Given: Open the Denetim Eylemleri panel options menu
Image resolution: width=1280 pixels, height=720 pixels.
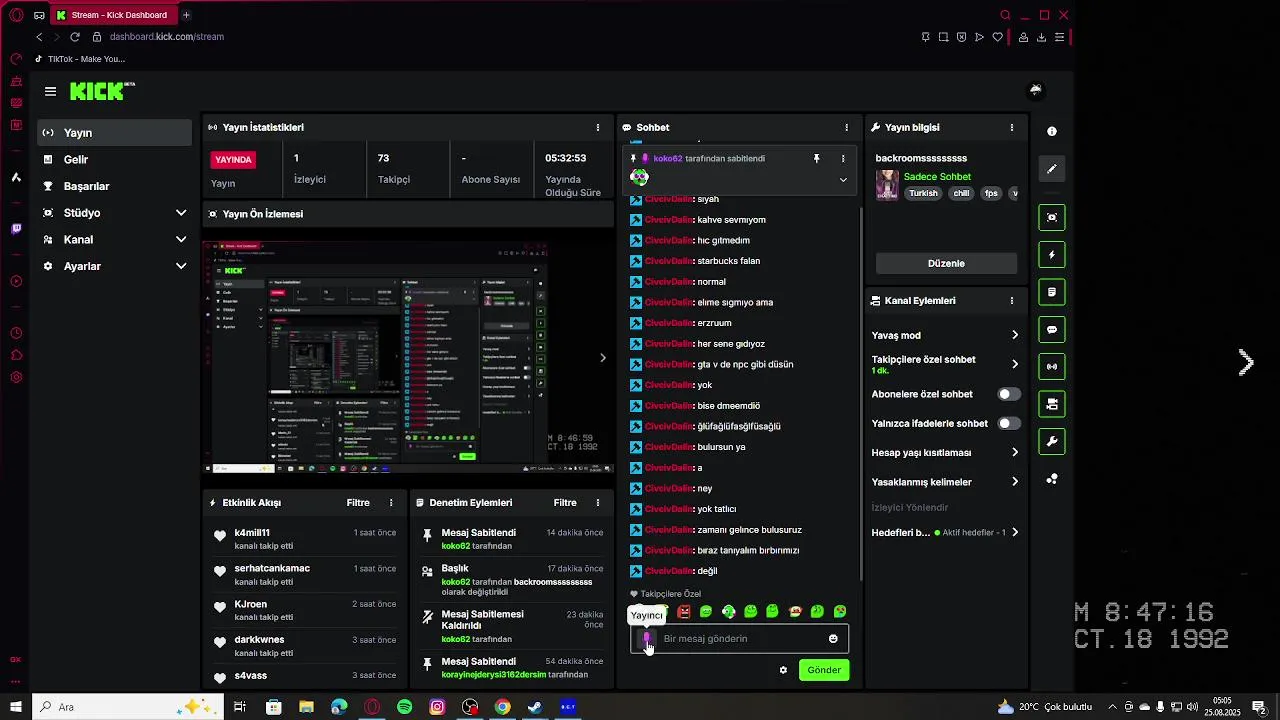Looking at the screenshot, I should point(598,503).
